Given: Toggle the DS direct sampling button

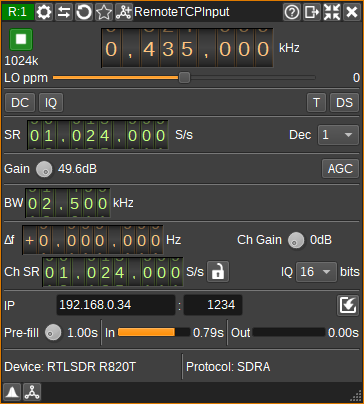Looking at the screenshot, I should click(x=344, y=103).
